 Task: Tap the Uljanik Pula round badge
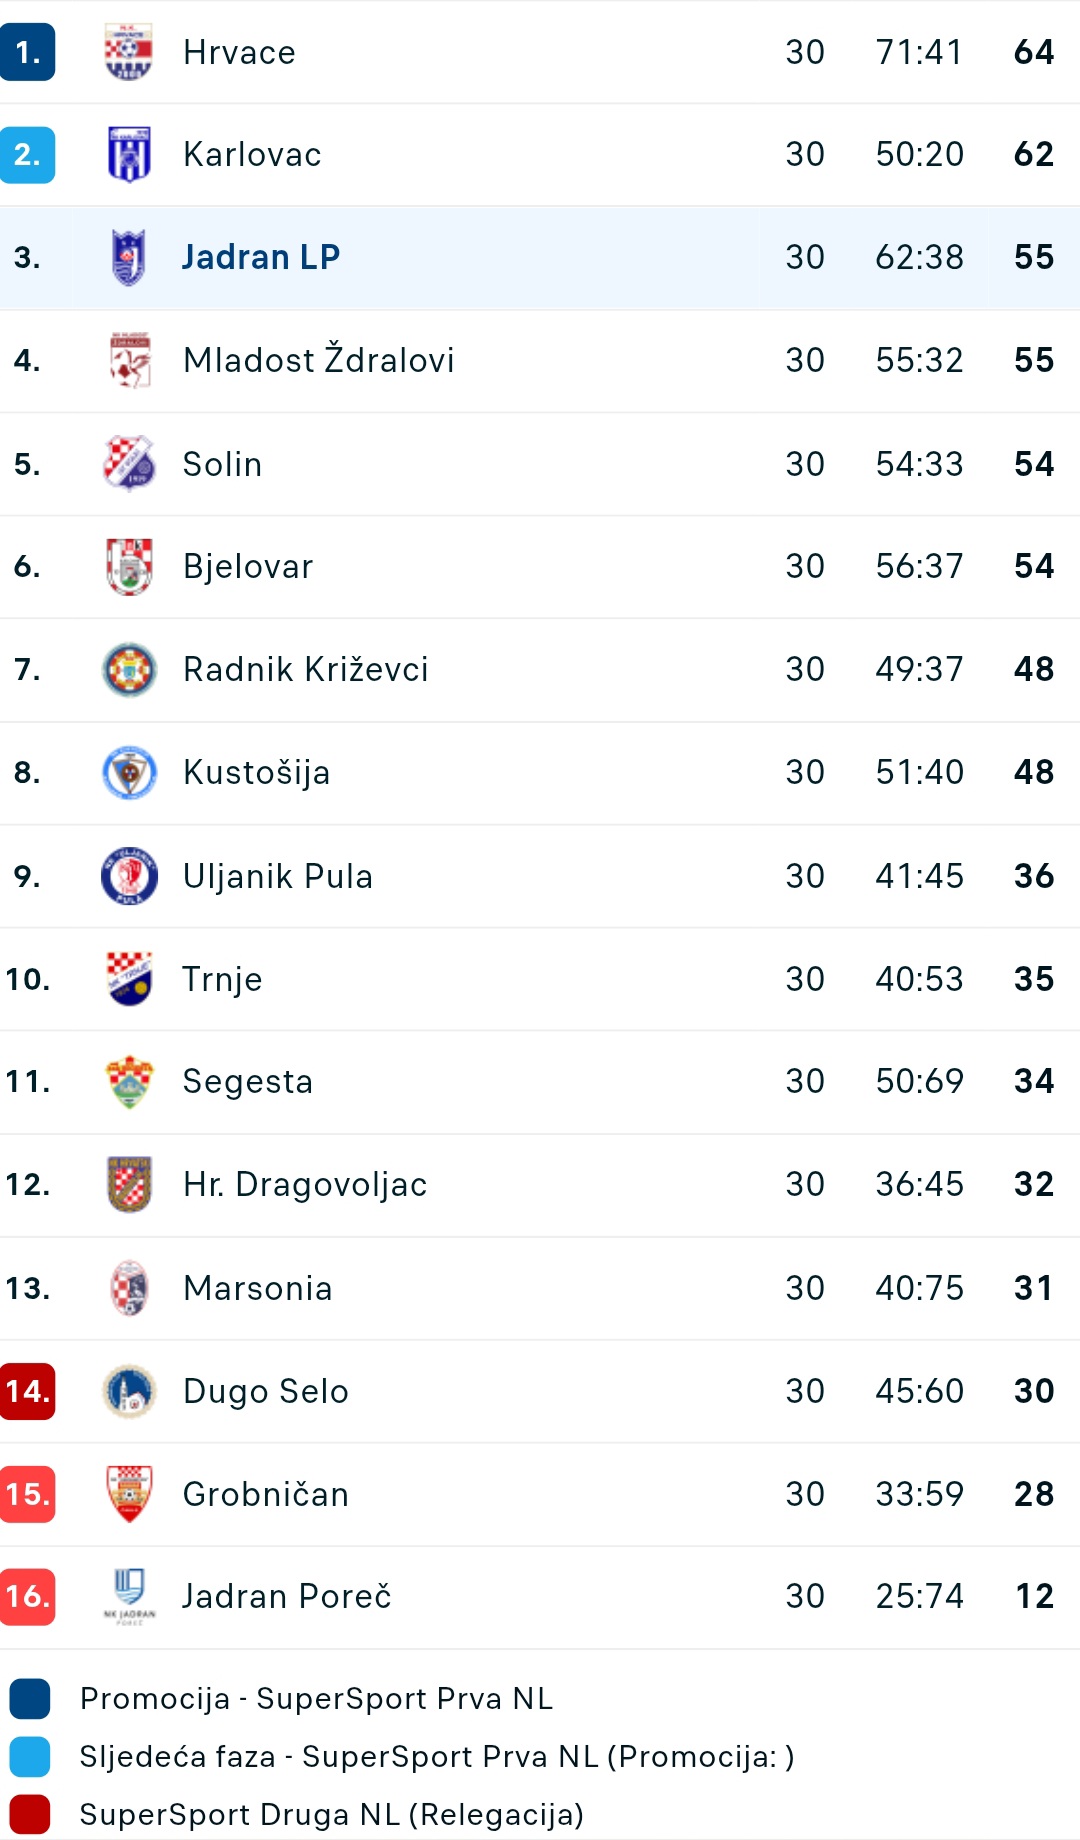point(129,876)
